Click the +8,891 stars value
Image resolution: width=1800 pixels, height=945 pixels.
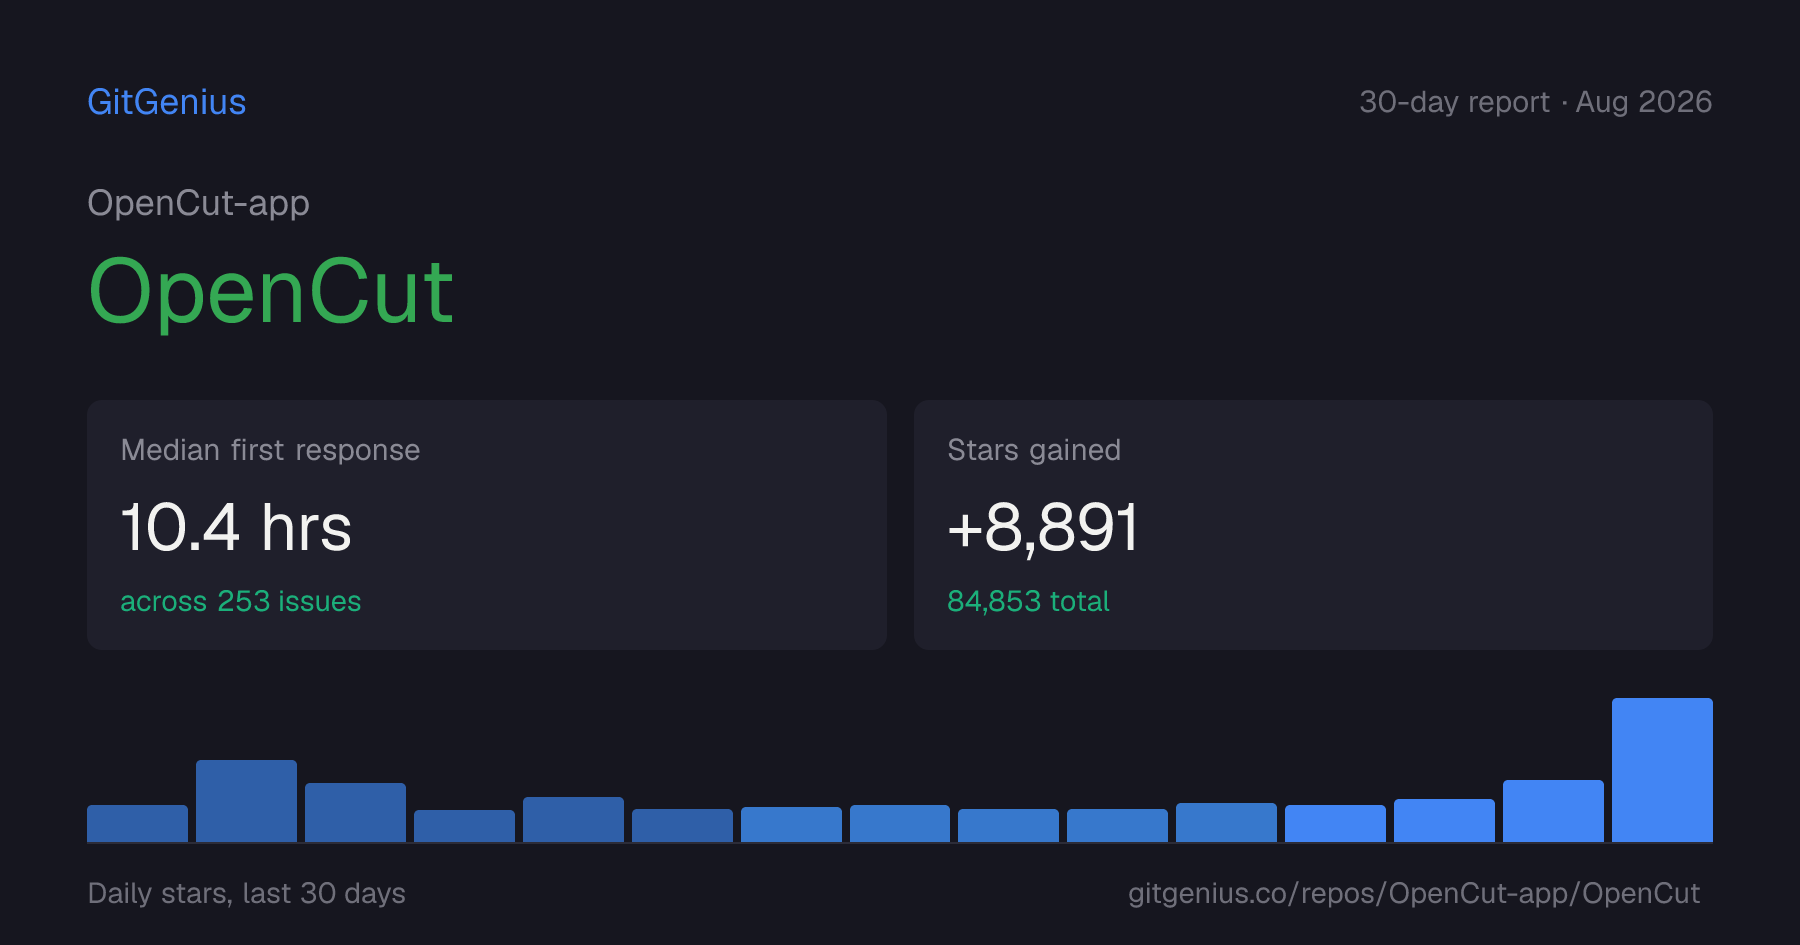click(x=1043, y=527)
